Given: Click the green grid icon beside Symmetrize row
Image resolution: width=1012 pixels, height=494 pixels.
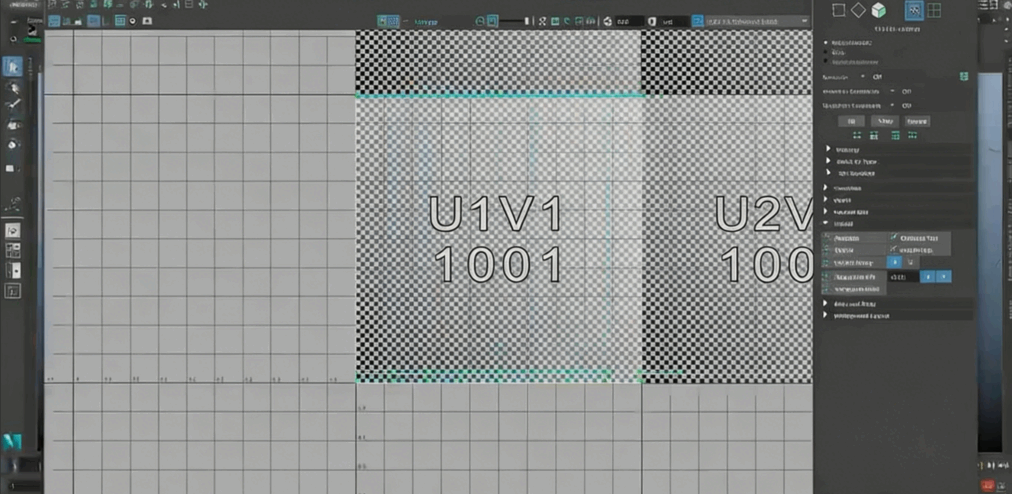Looking at the screenshot, I should (x=963, y=76).
